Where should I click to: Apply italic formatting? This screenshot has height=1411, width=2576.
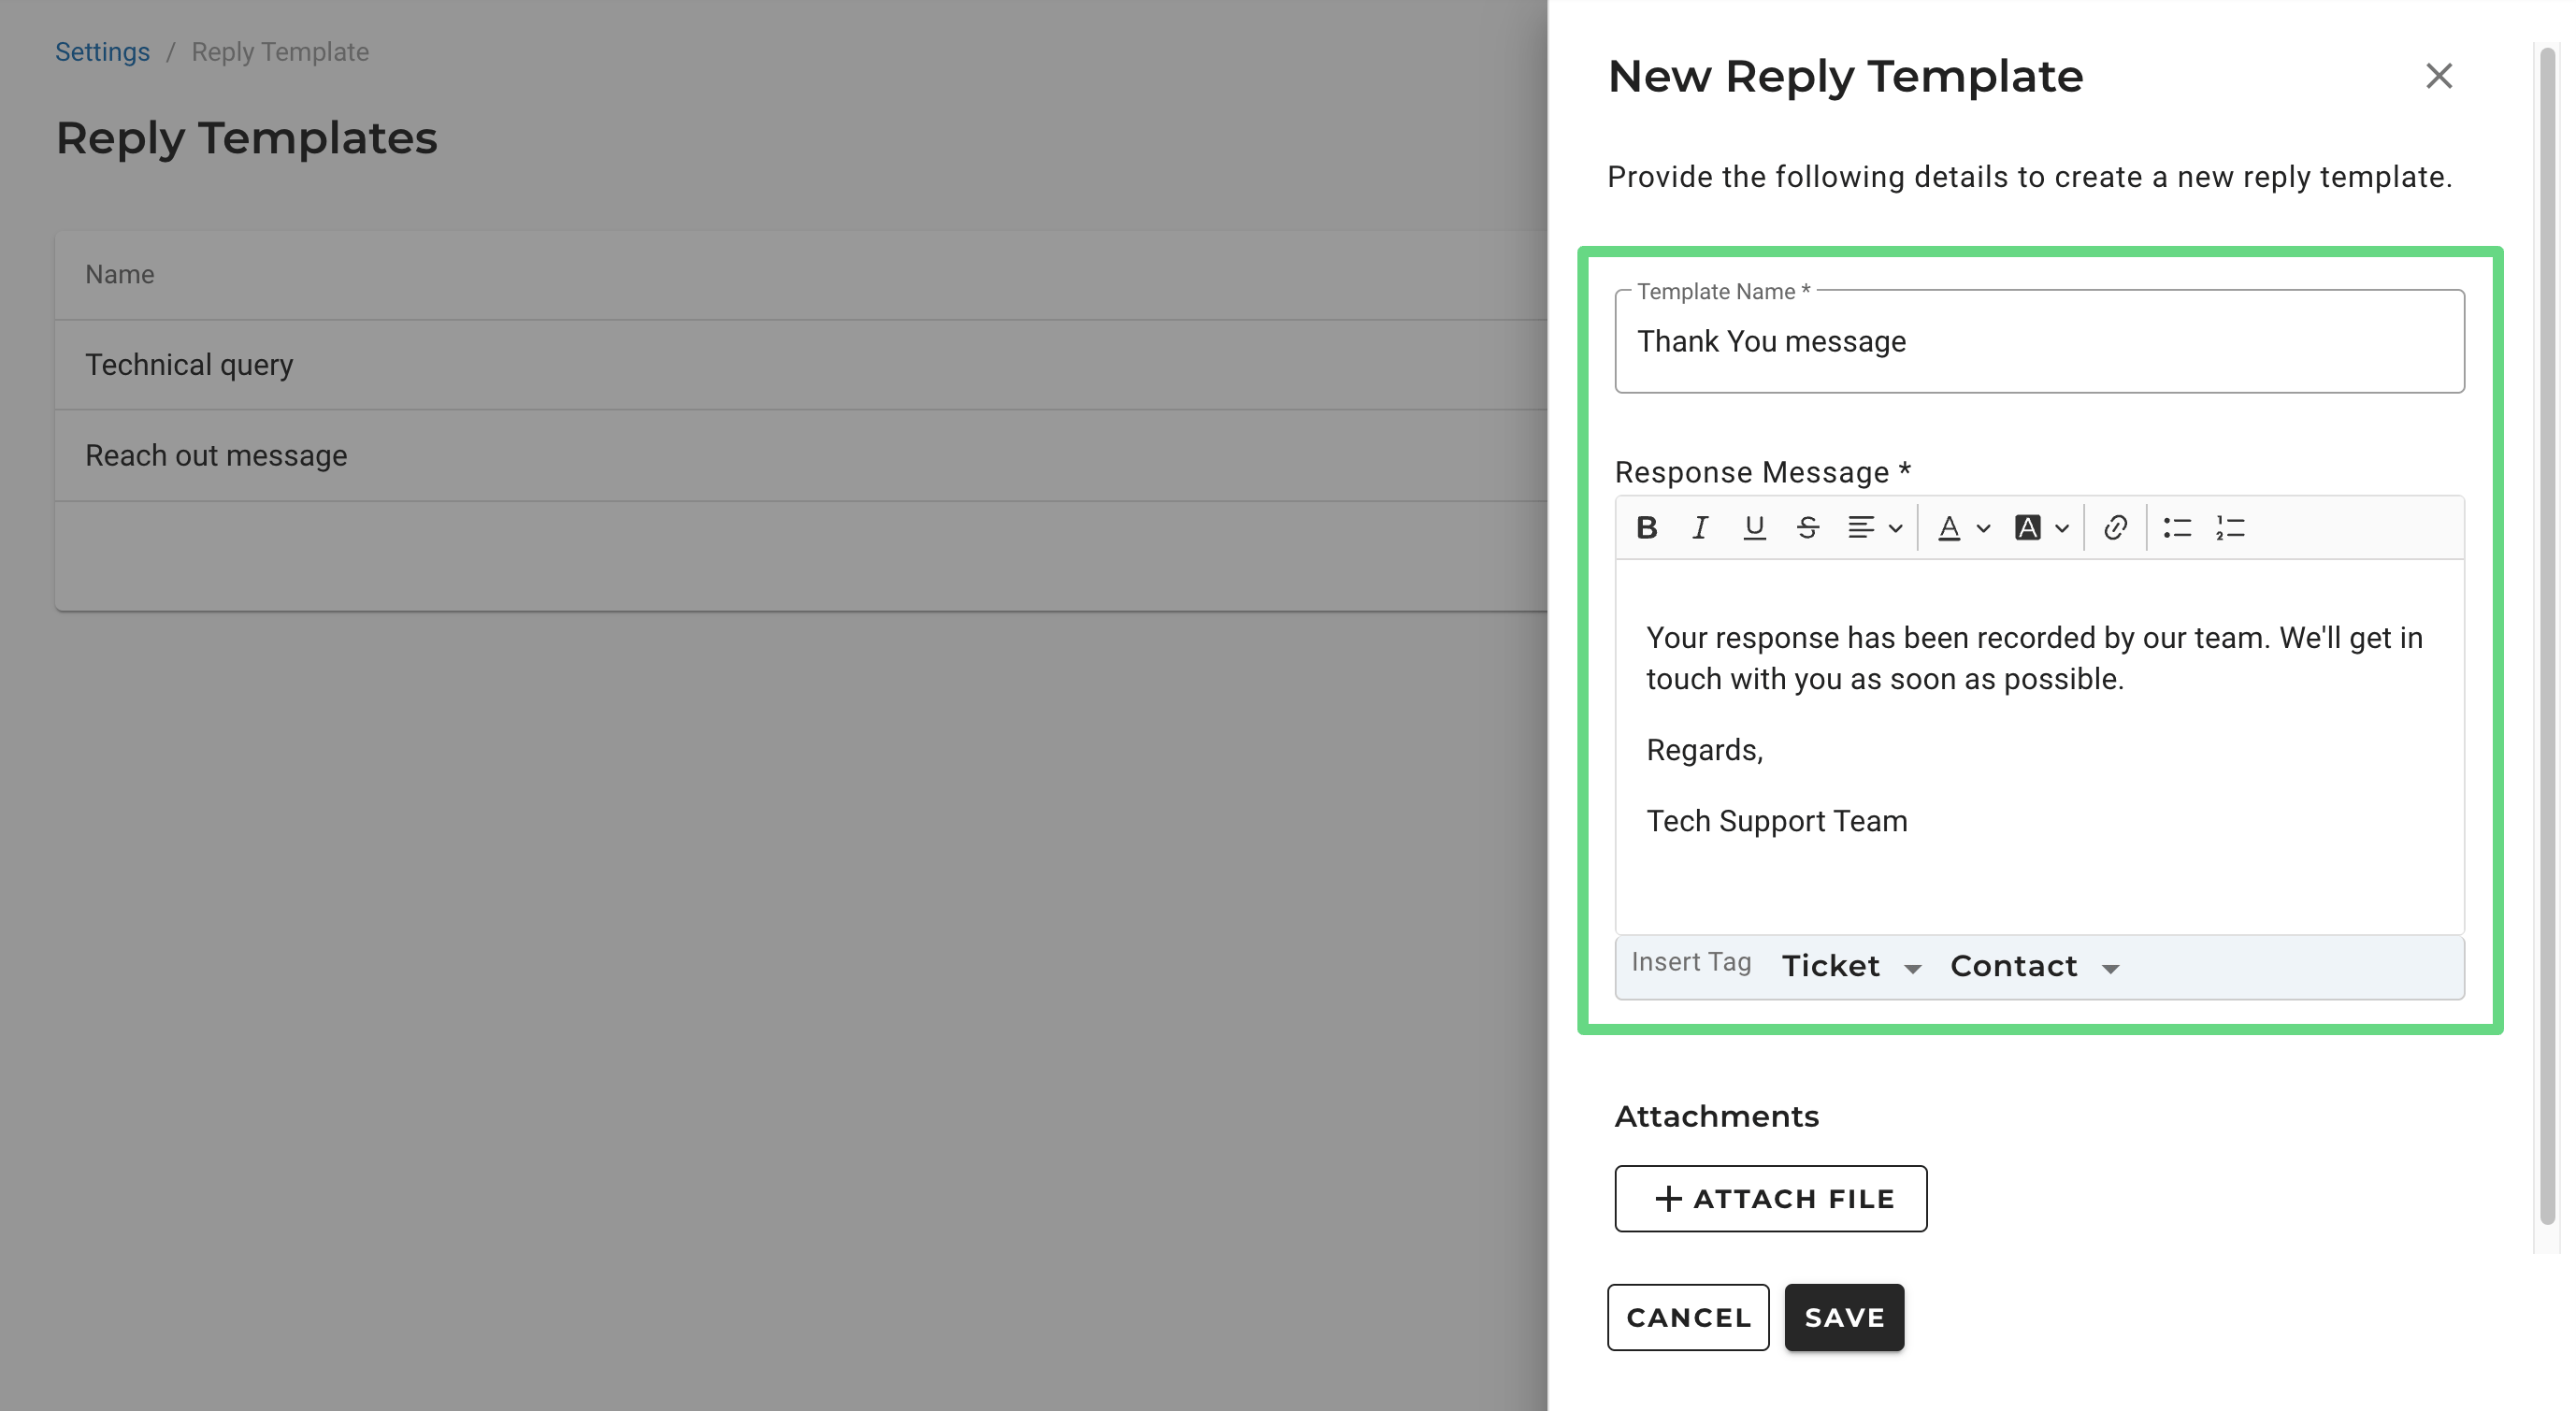(x=1700, y=527)
